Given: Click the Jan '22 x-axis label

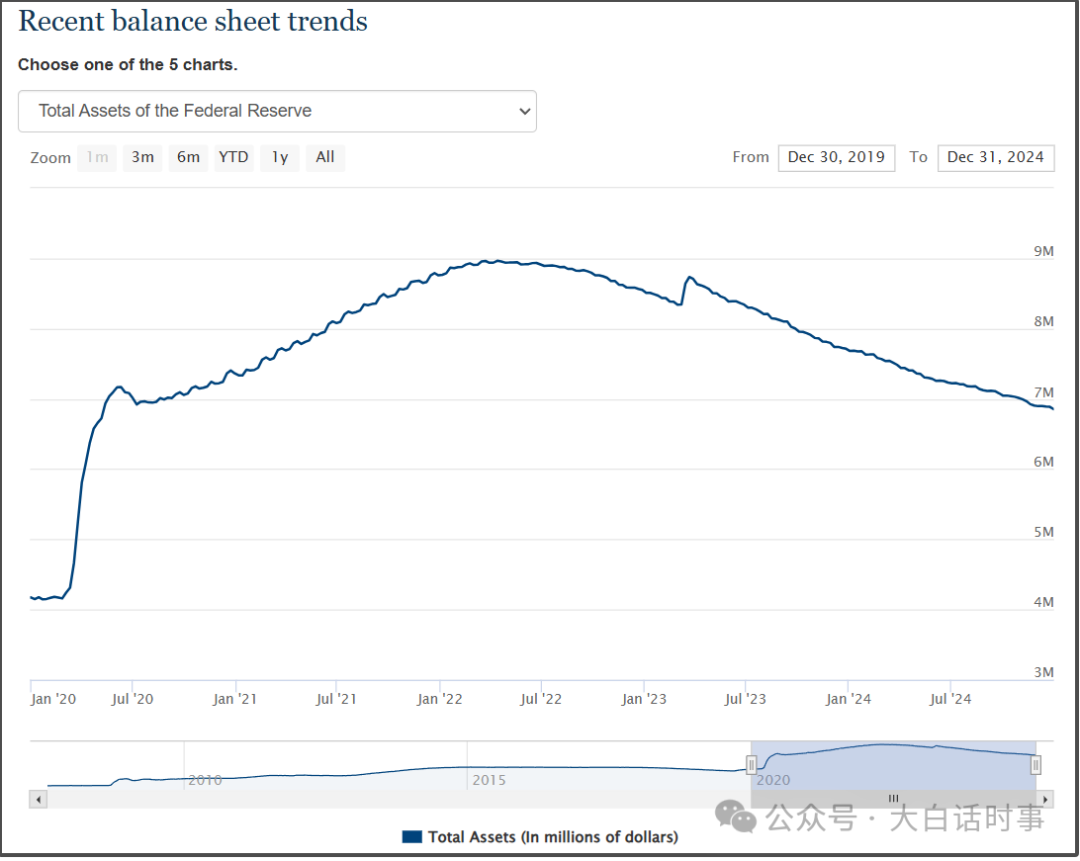Looking at the screenshot, I should click(x=440, y=699).
